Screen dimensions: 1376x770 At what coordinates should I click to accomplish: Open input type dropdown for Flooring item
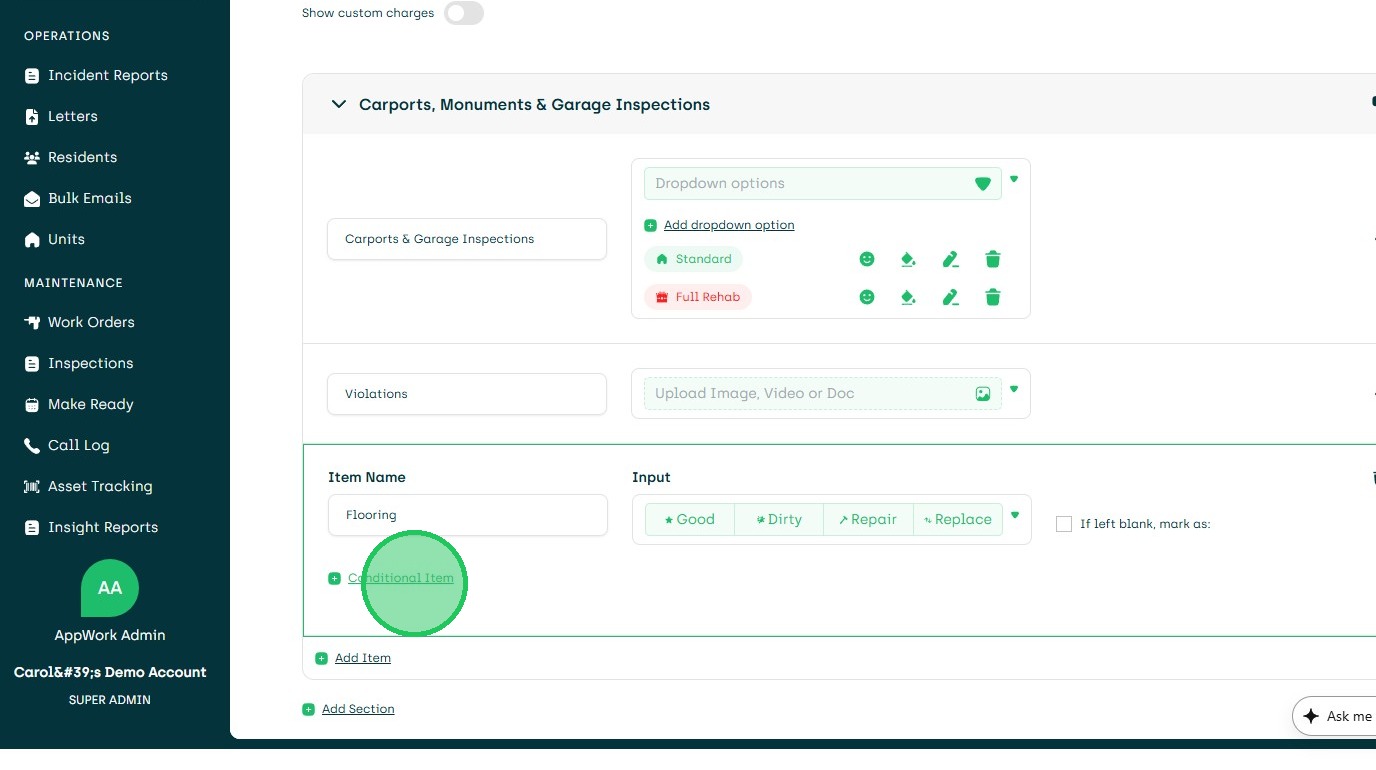(x=1015, y=516)
